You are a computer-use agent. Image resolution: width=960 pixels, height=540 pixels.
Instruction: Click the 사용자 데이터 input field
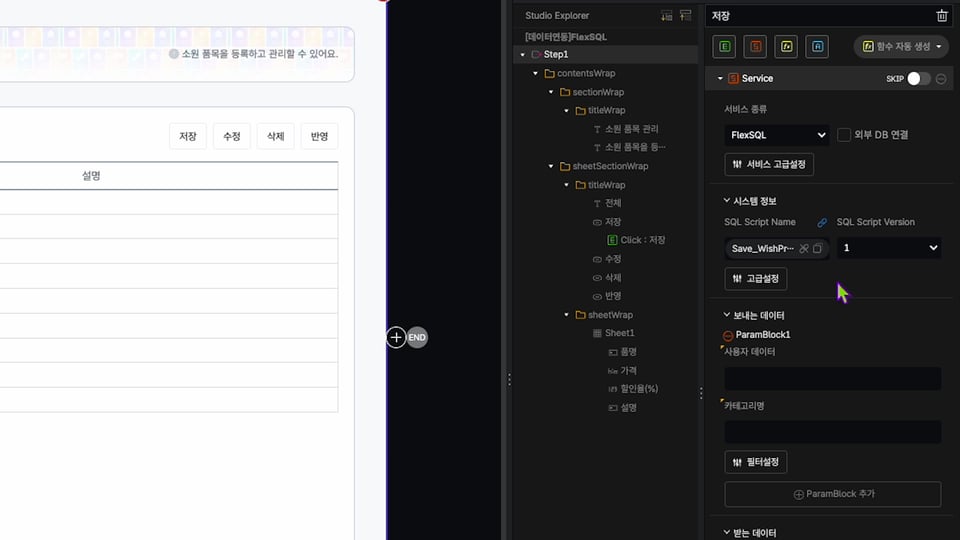pyautogui.click(x=833, y=378)
